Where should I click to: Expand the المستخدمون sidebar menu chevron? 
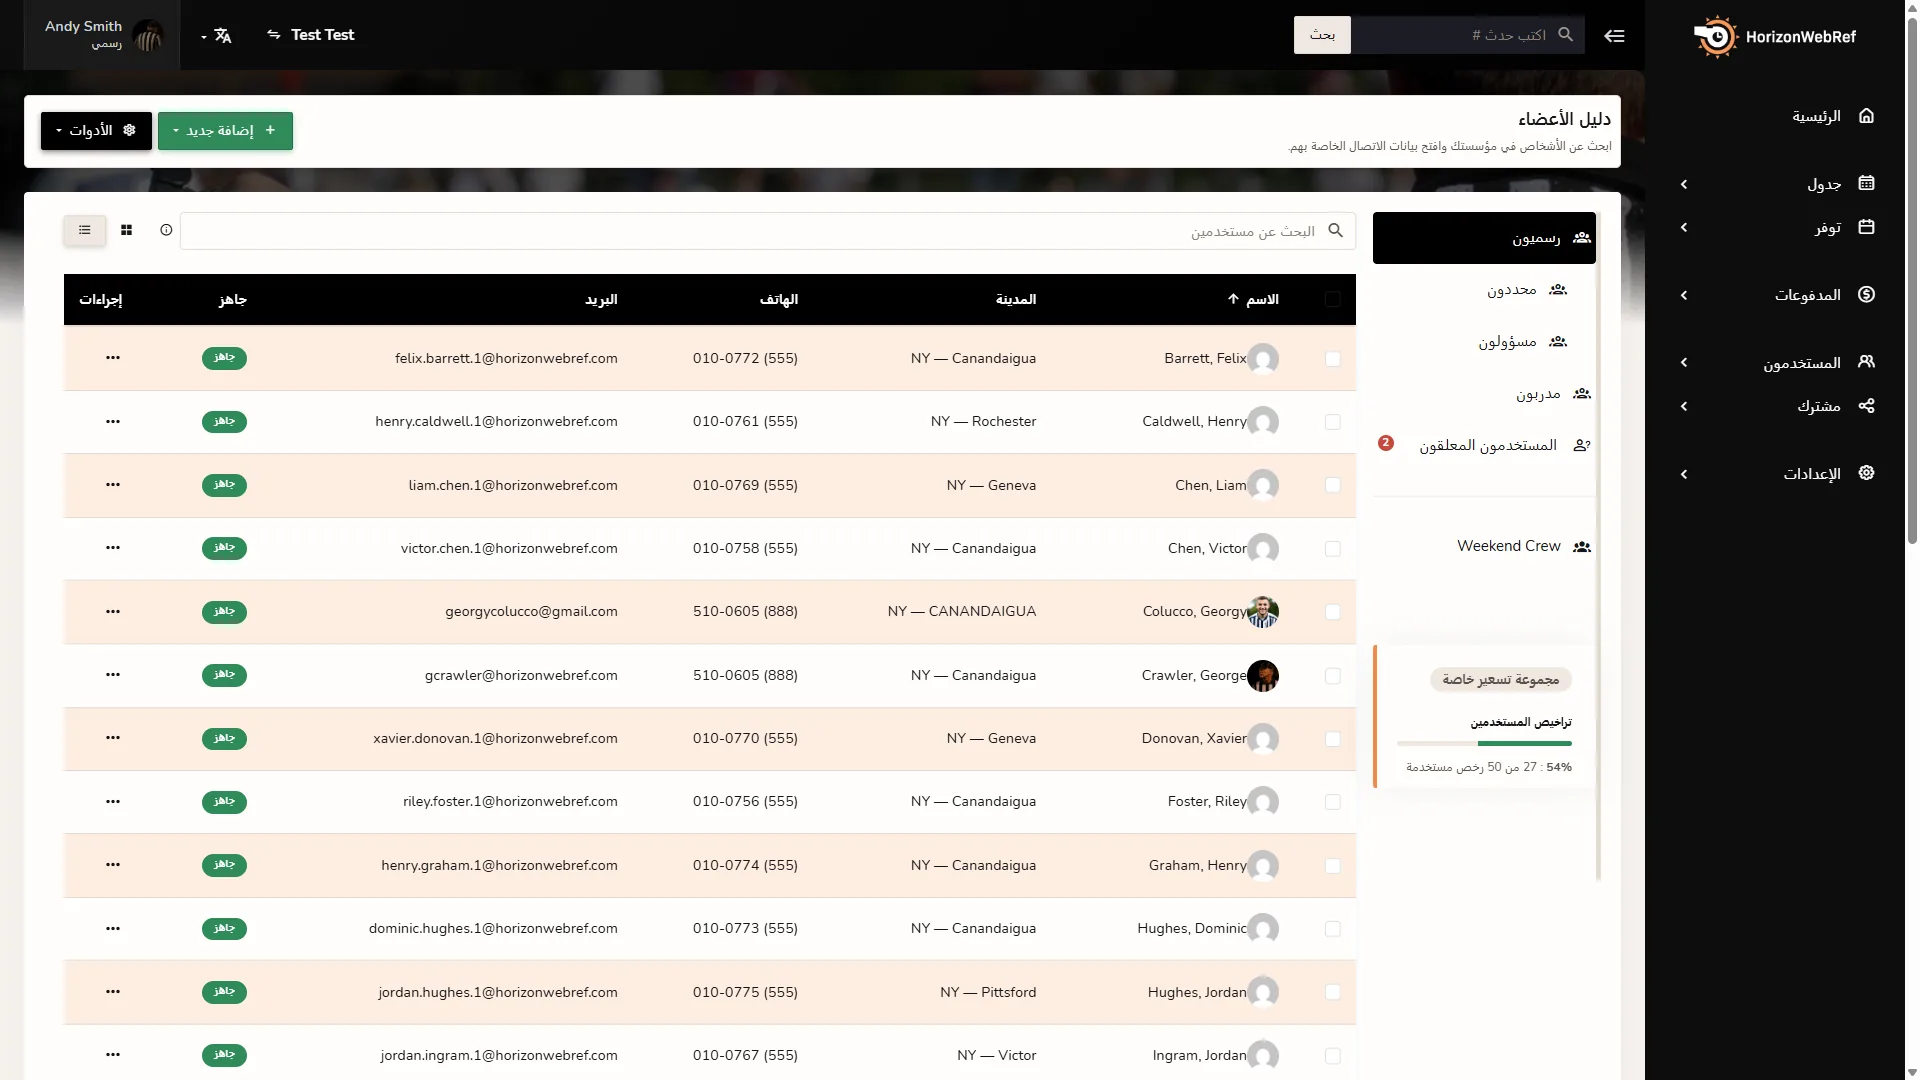pos(1684,362)
